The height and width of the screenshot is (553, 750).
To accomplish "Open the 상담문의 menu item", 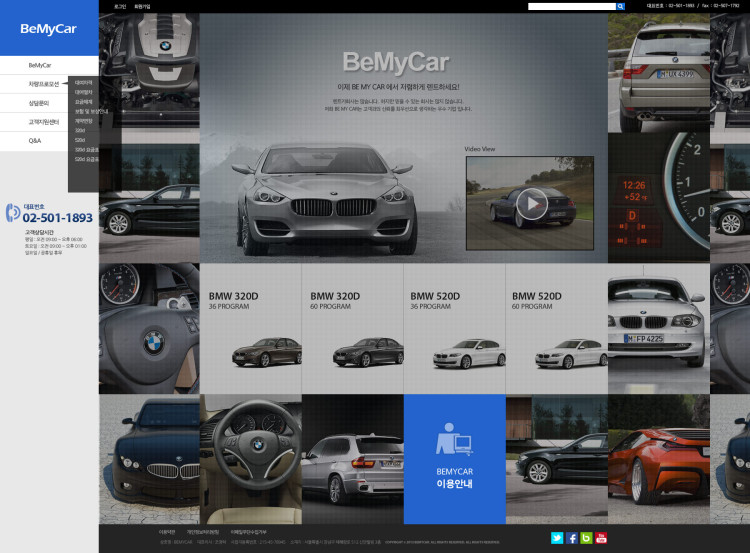I will tap(39, 103).
